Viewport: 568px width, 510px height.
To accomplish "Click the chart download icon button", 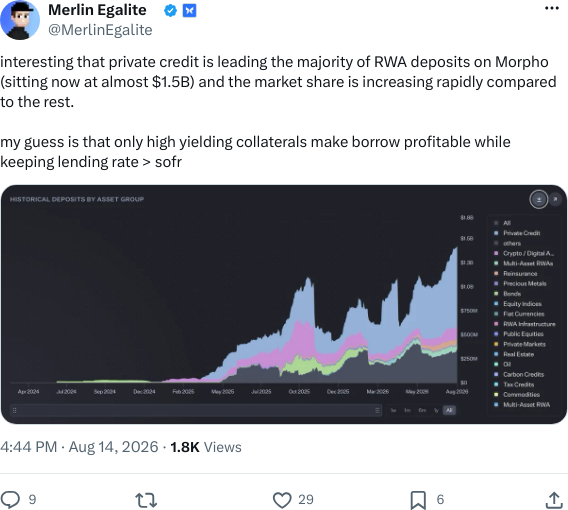I will pyautogui.click(x=539, y=199).
